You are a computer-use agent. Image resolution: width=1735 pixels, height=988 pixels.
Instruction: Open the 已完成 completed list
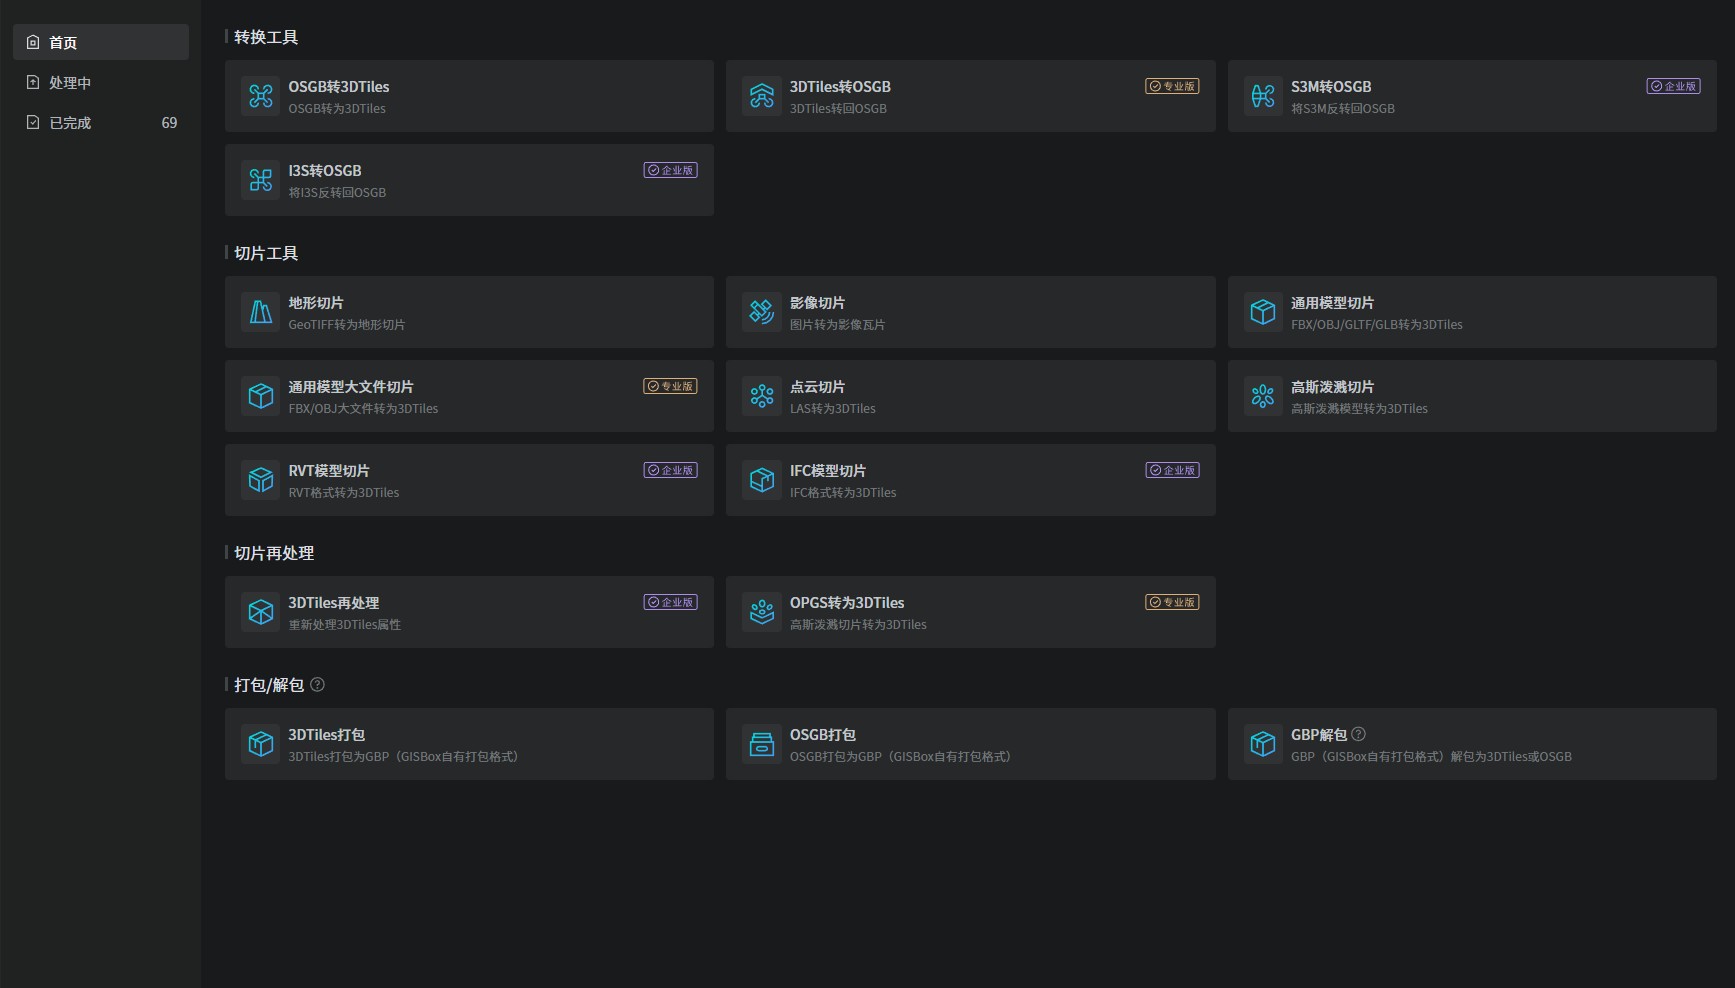point(101,122)
